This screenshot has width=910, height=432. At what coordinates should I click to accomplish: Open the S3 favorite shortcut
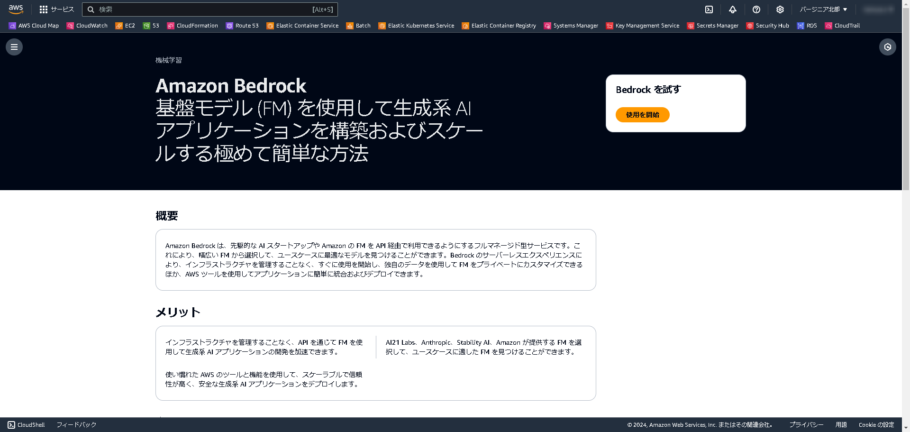151,26
